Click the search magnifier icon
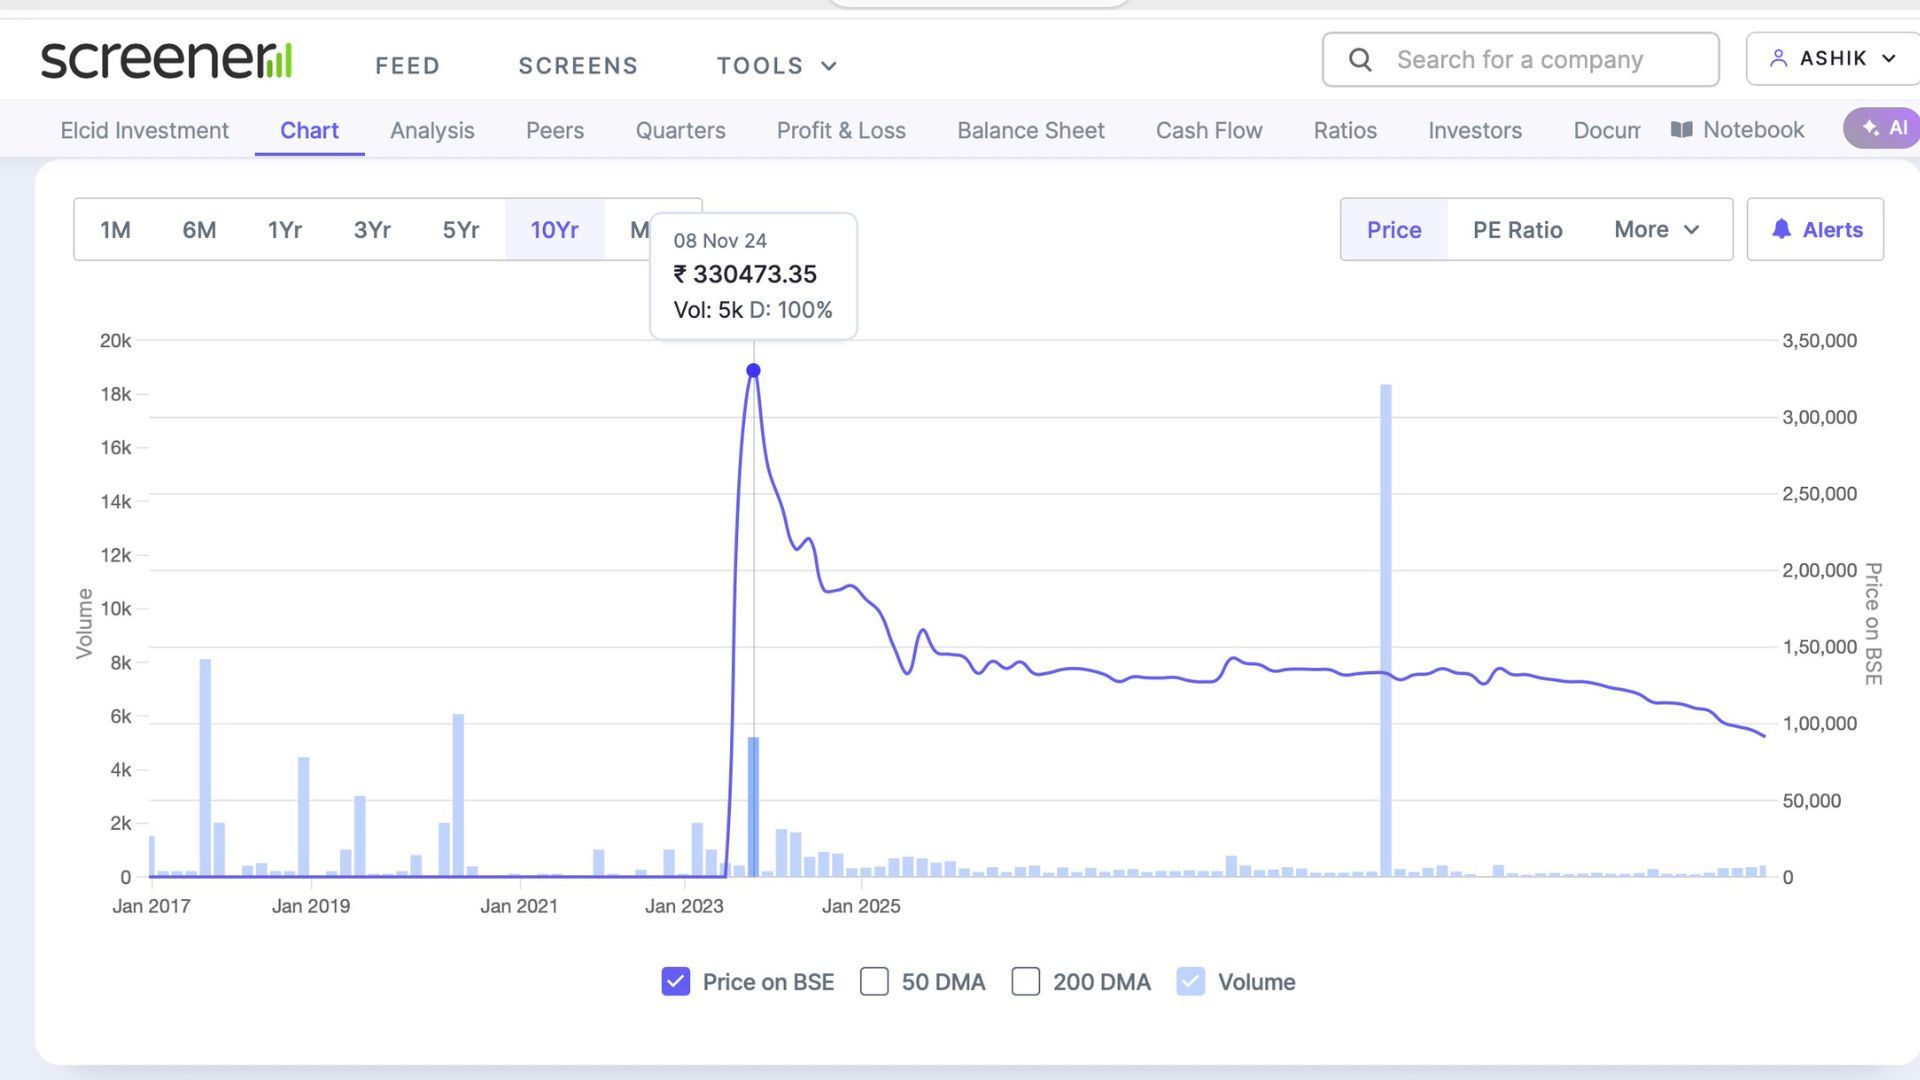The height and width of the screenshot is (1080, 1920). [x=1359, y=59]
